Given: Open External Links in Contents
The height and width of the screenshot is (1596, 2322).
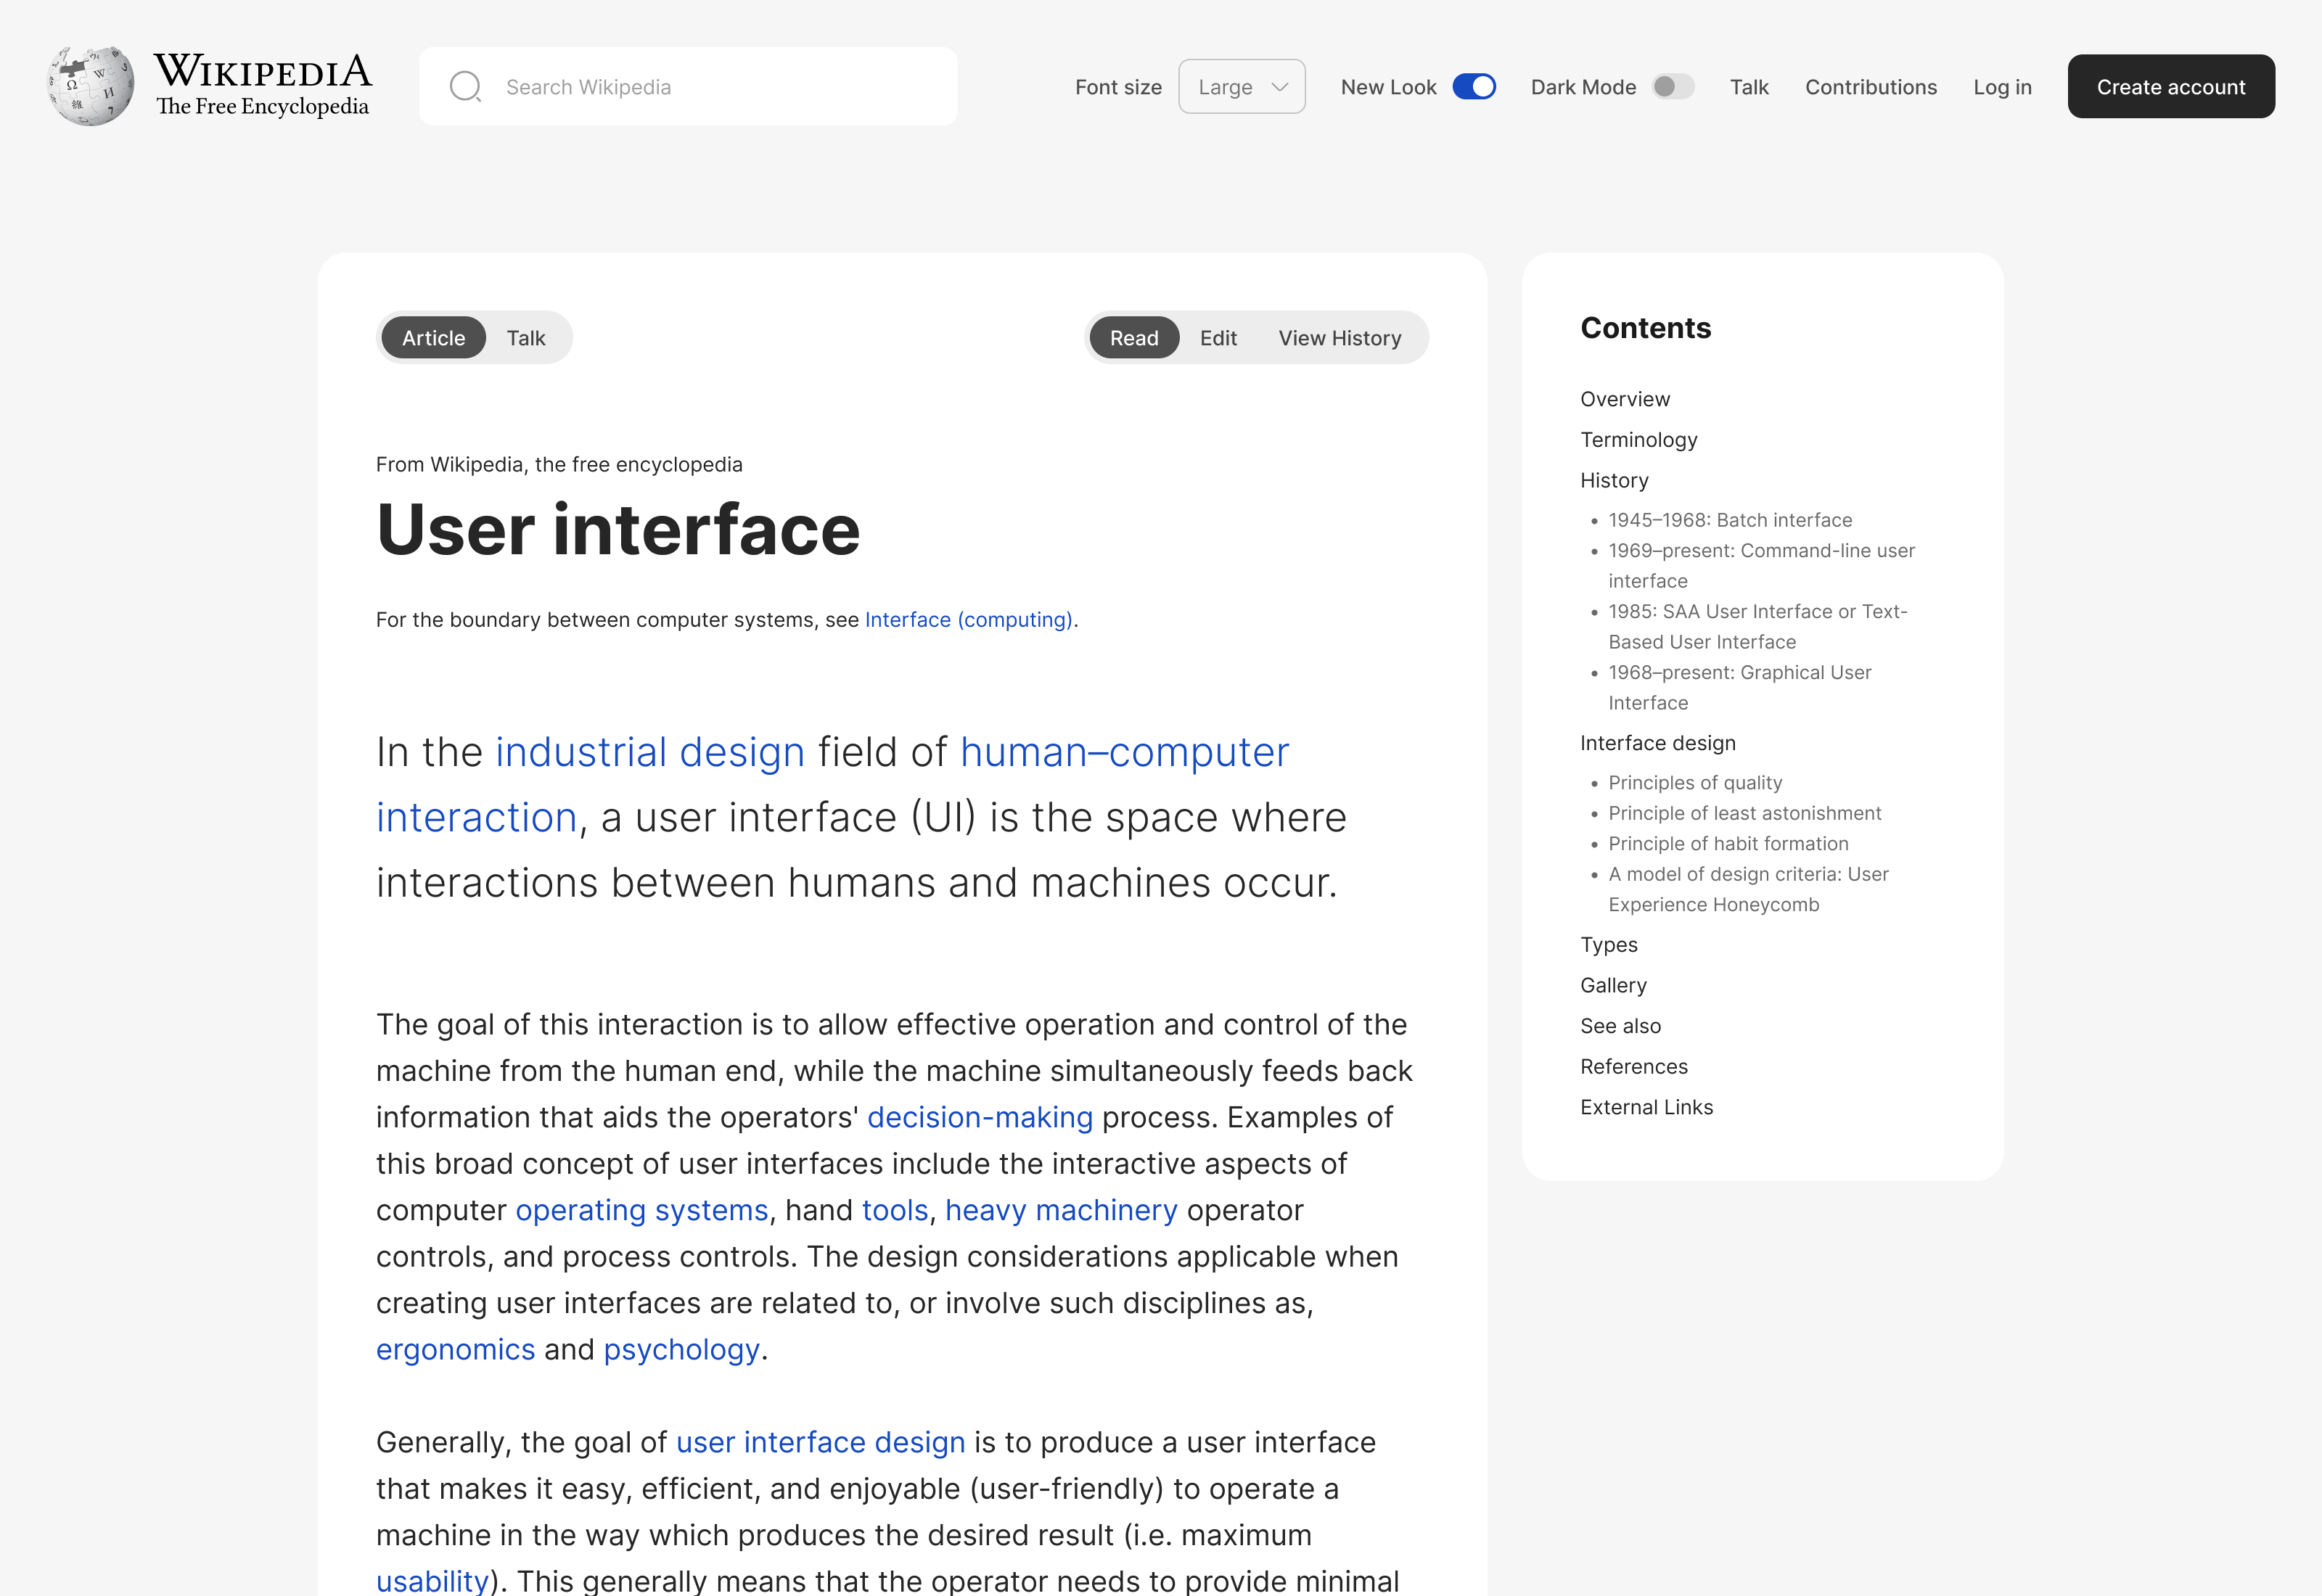Looking at the screenshot, I should (x=1646, y=1107).
